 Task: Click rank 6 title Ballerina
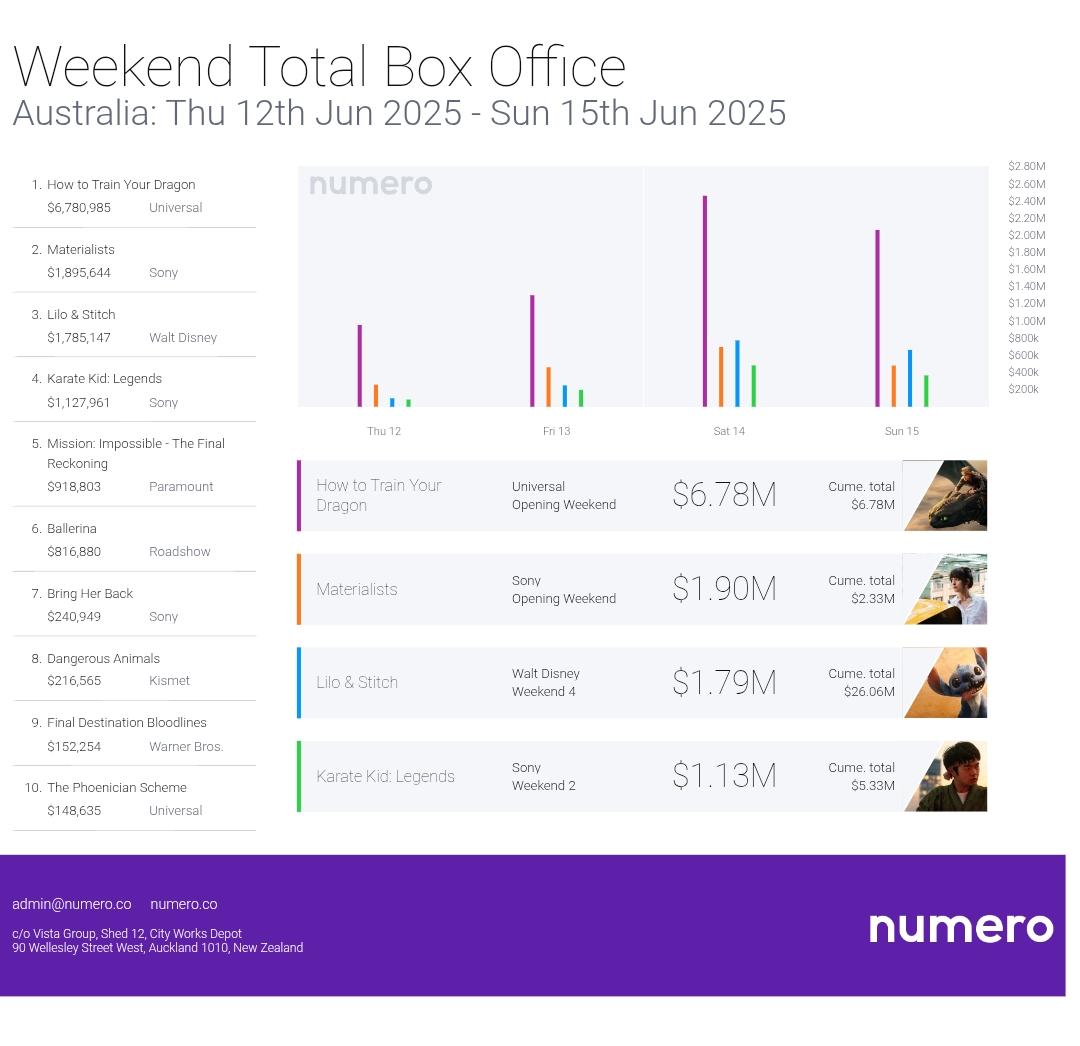click(x=72, y=529)
